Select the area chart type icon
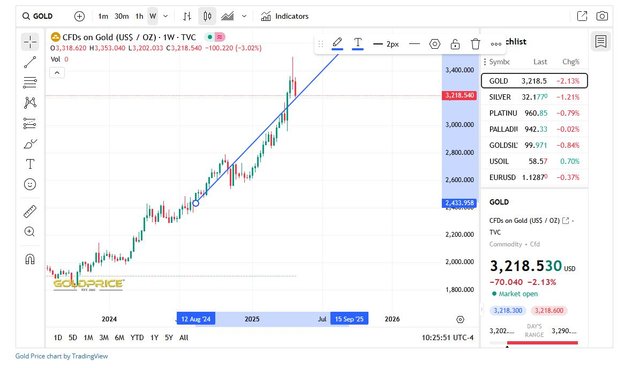 (227, 16)
